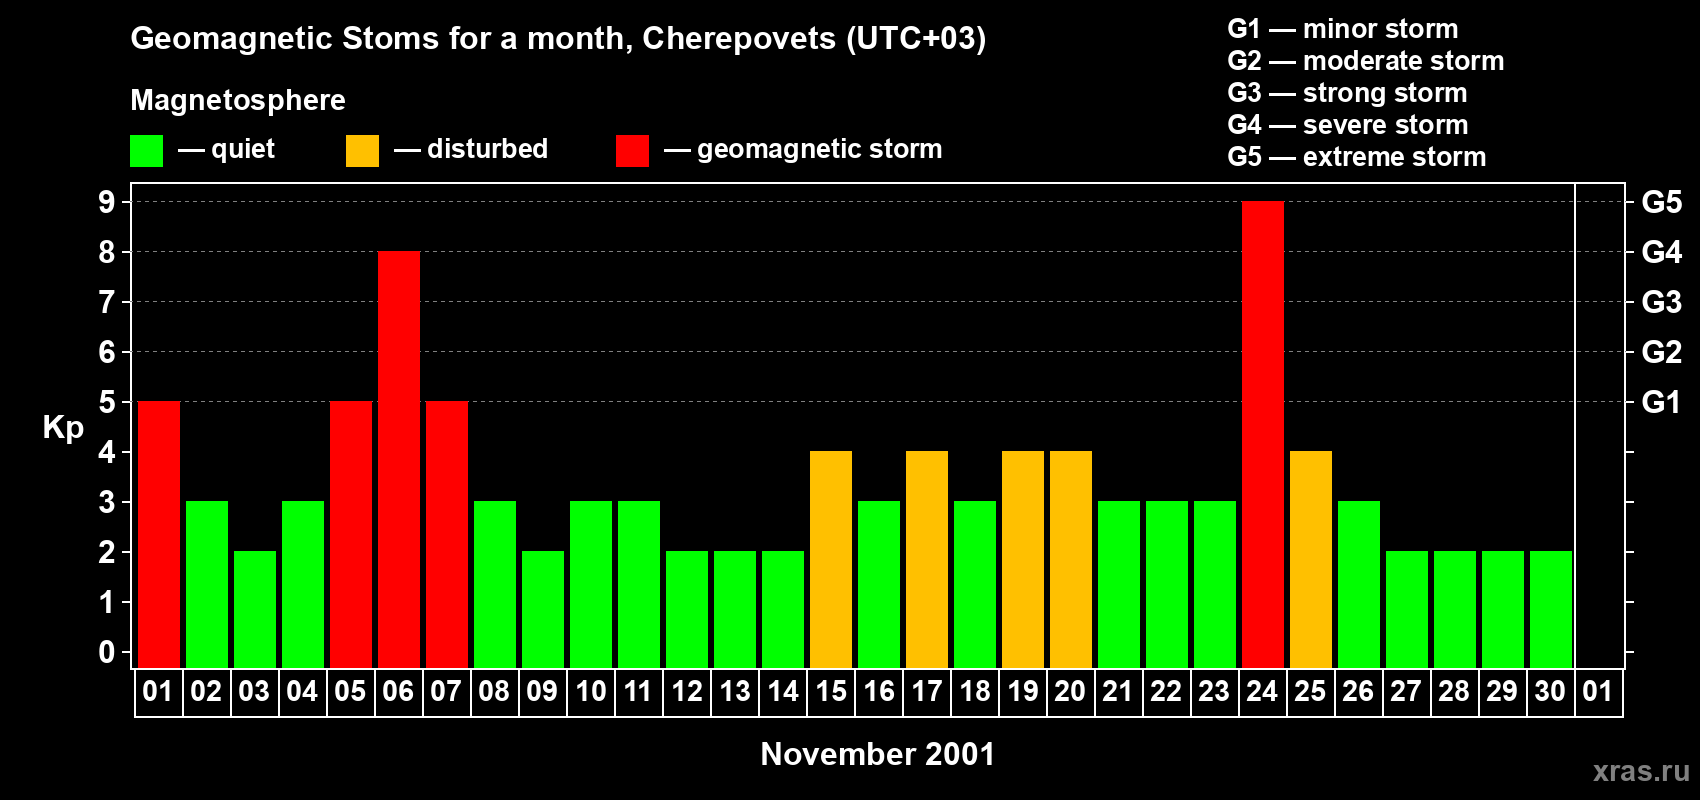Click the date label 24 on the axis
1700x800 pixels.
coord(1262,692)
